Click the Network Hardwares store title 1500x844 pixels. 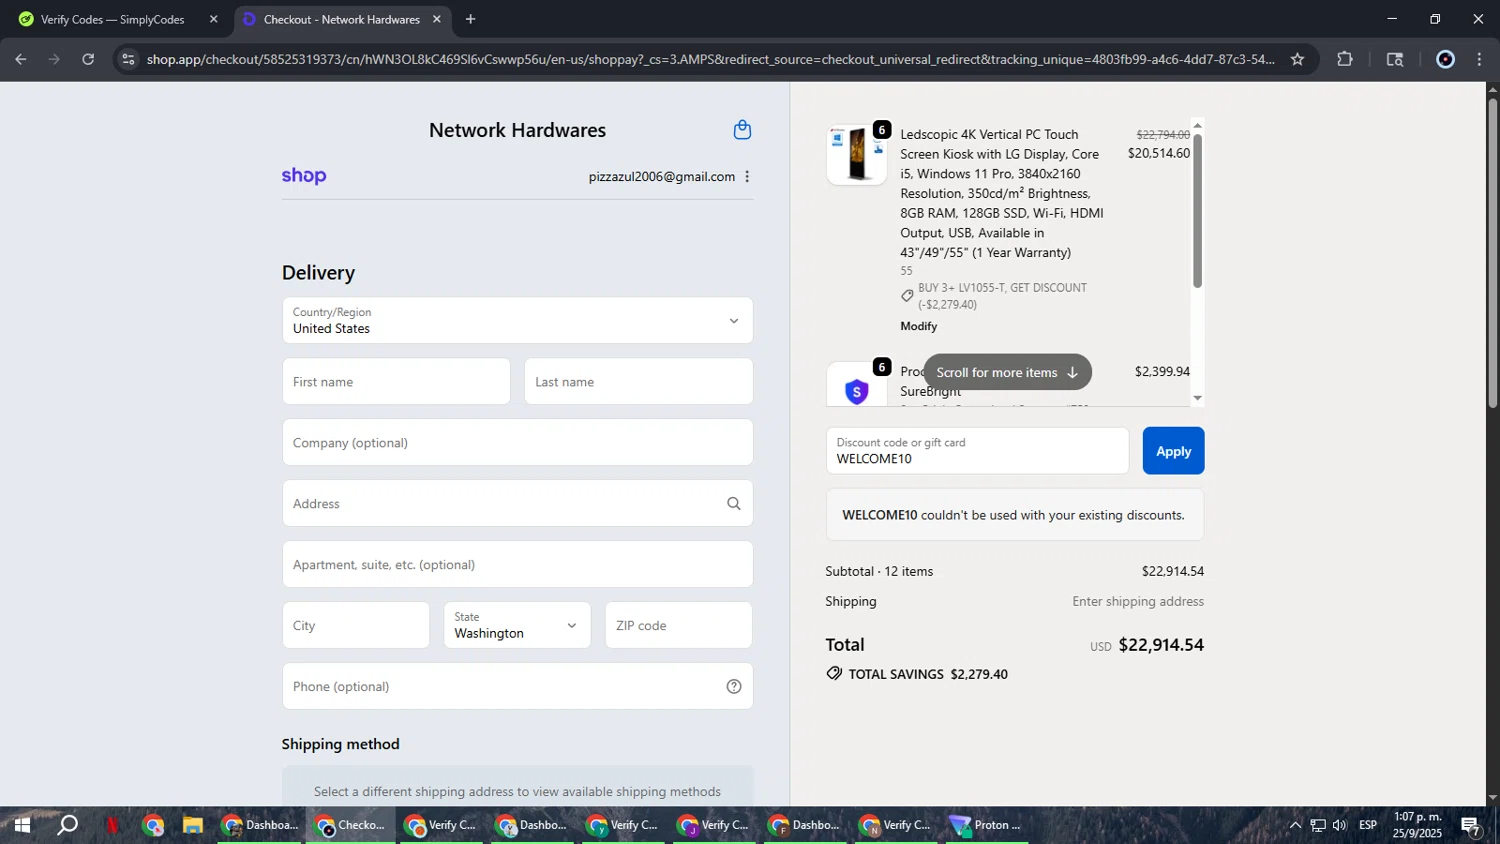[517, 130]
